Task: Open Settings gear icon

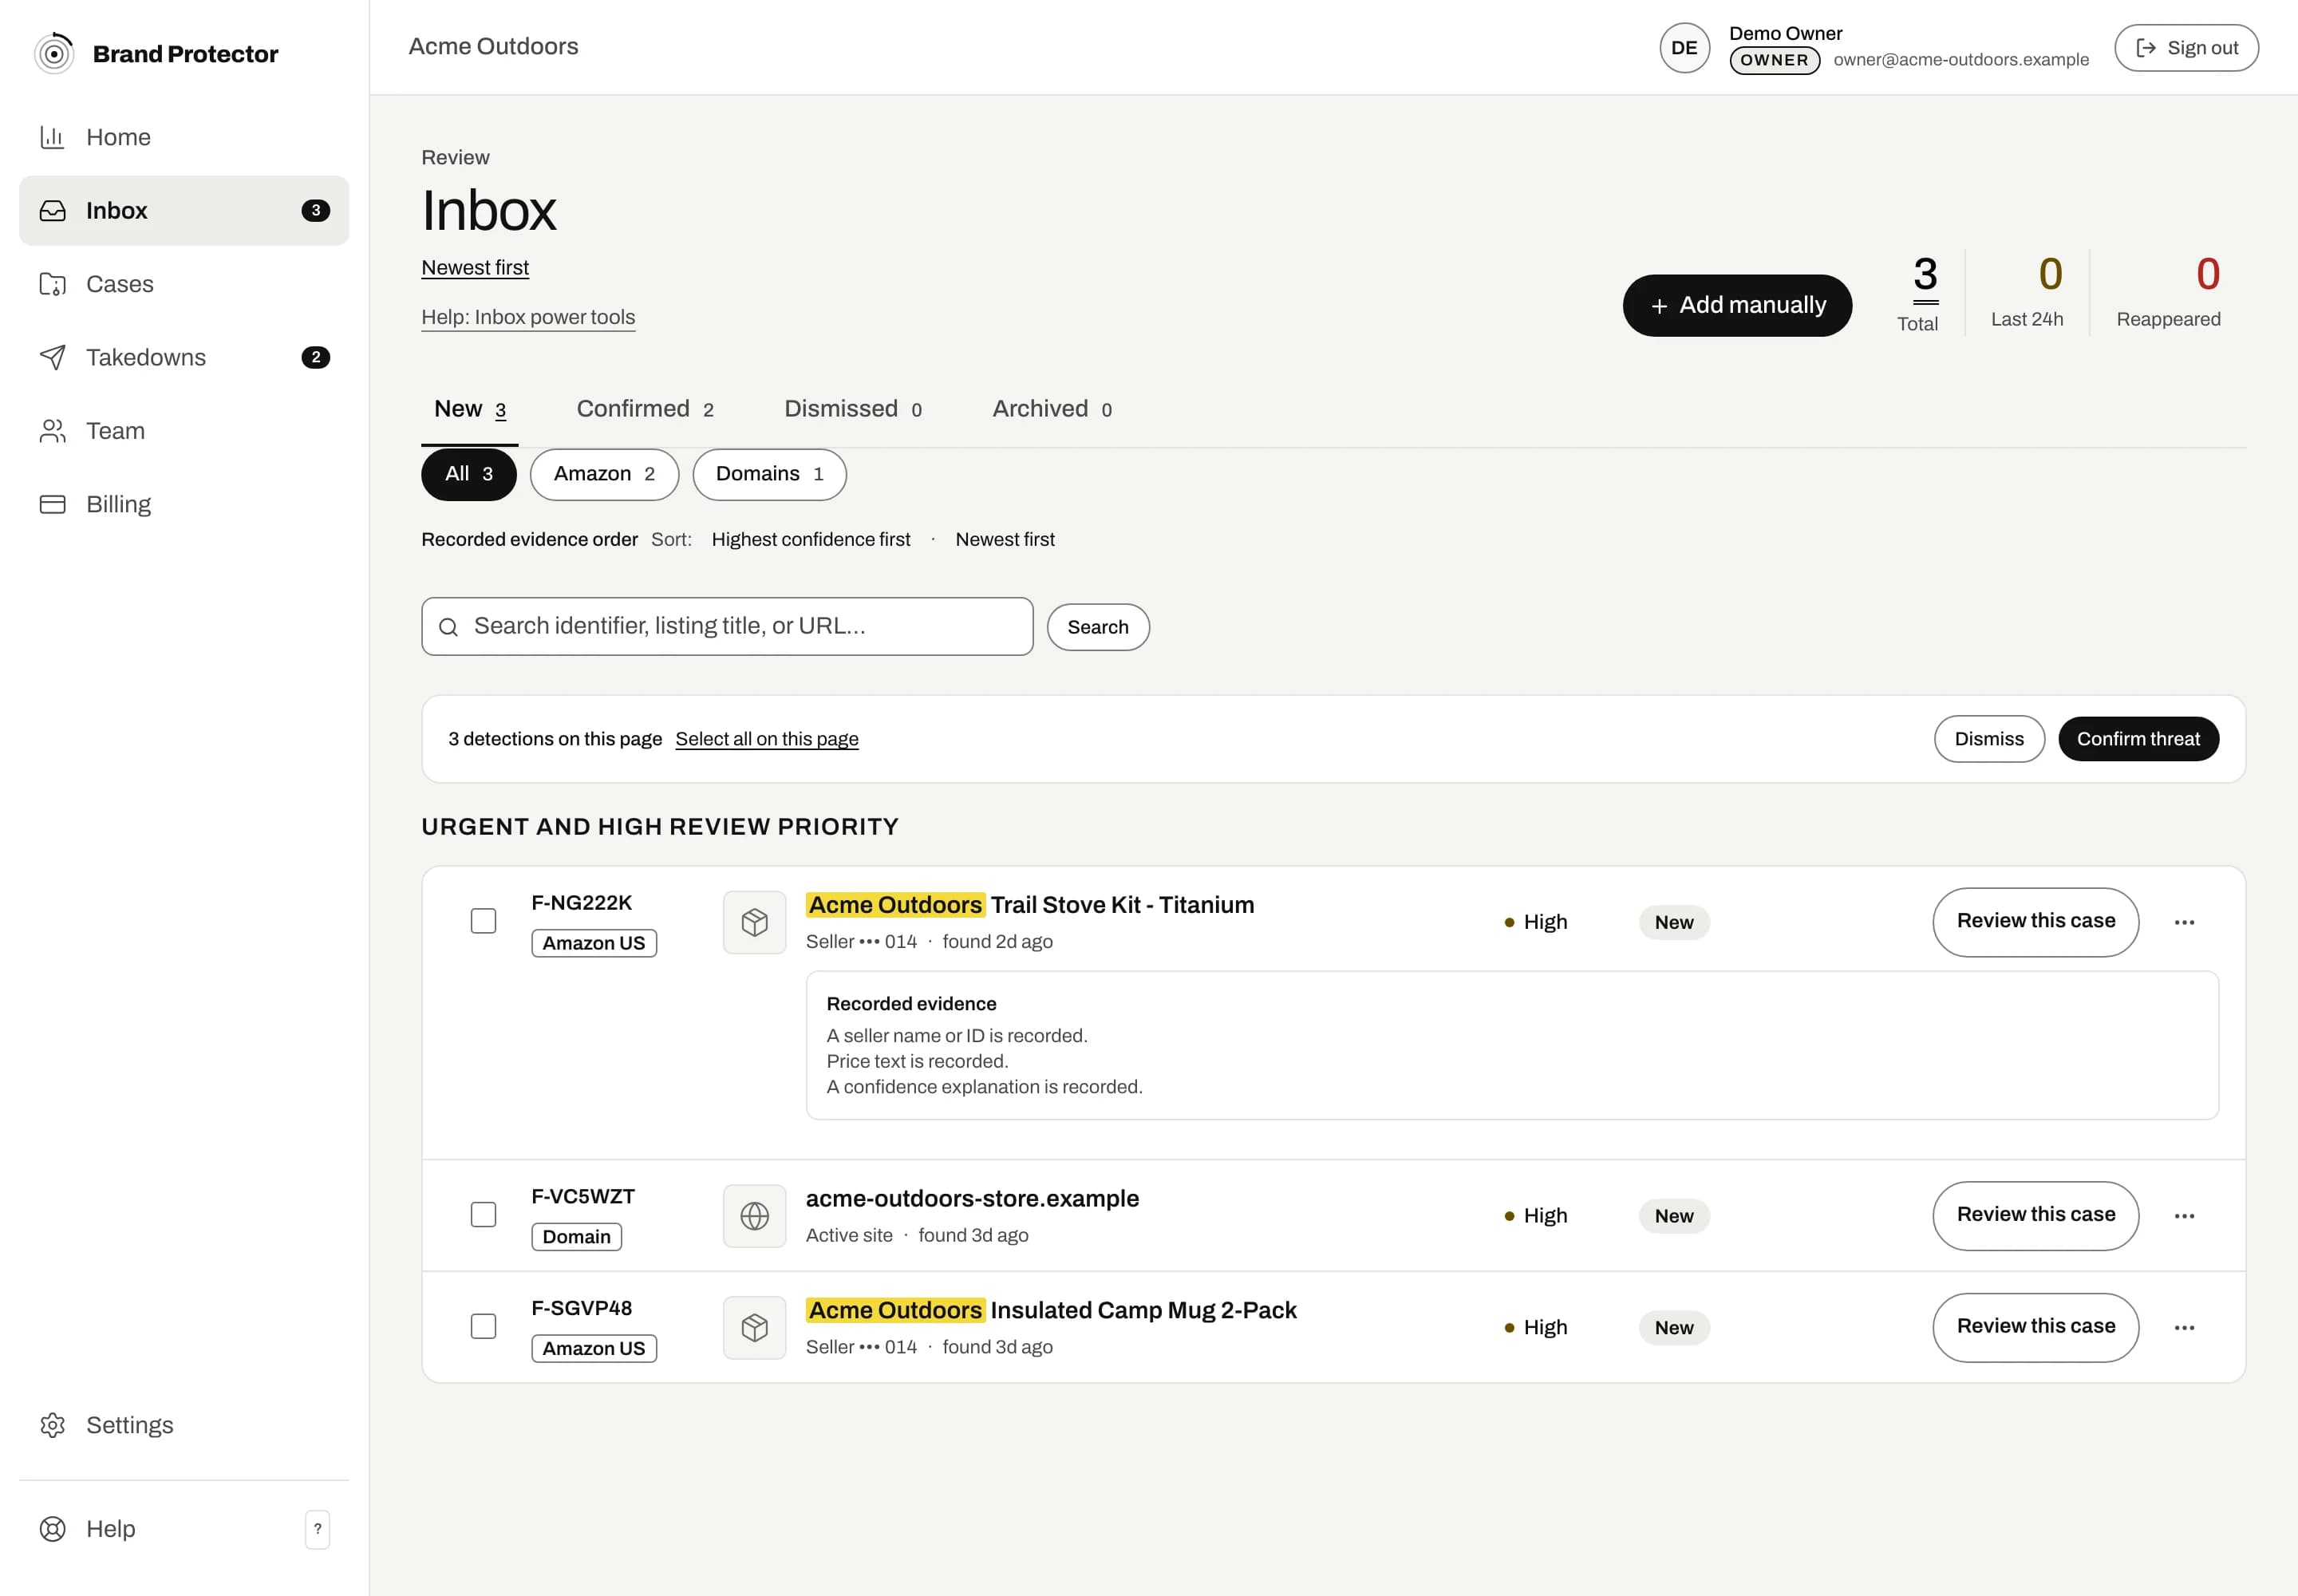Action: [52, 1425]
